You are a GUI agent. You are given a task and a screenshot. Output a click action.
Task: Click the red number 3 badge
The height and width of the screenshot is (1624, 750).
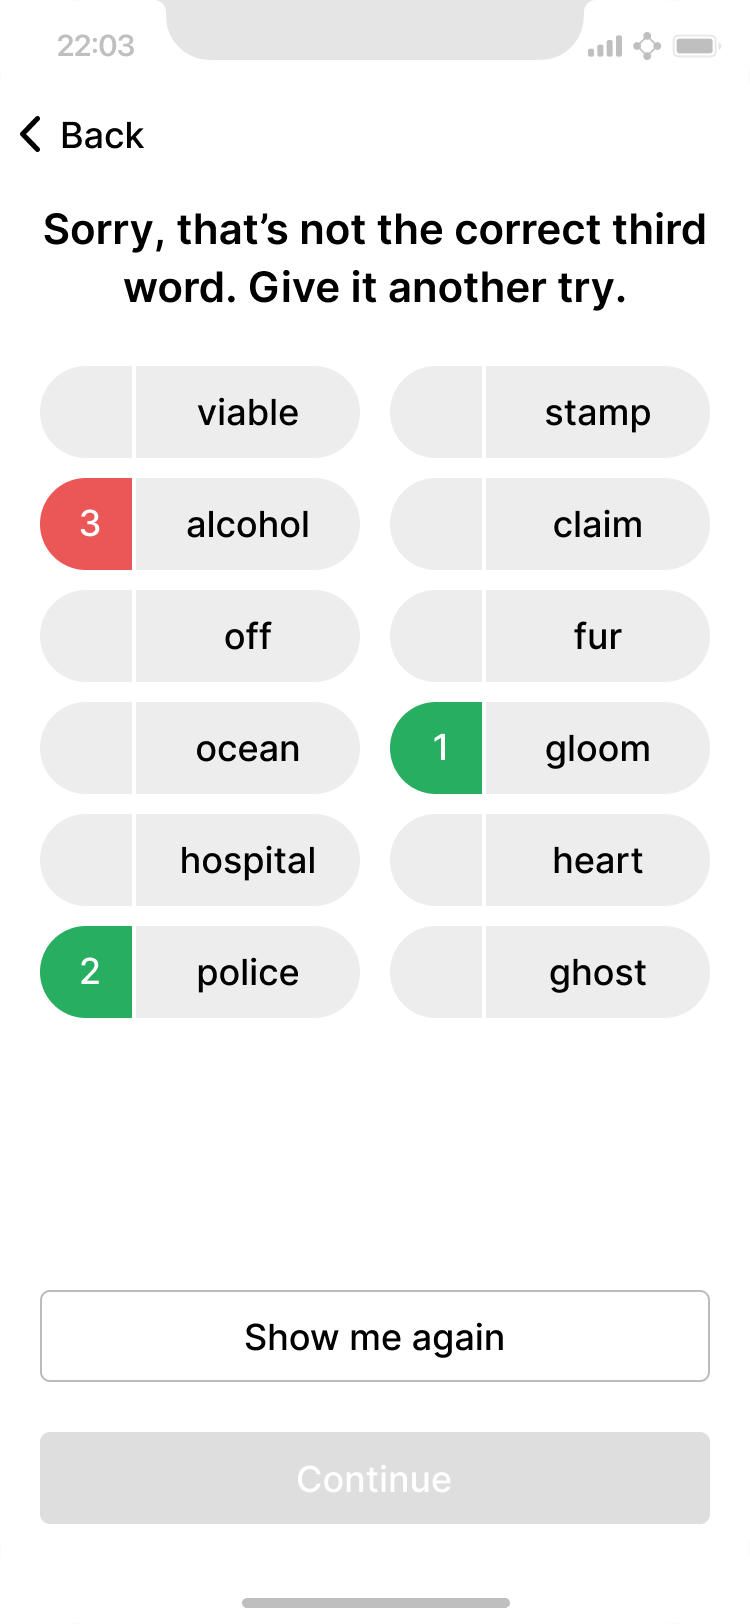click(88, 524)
